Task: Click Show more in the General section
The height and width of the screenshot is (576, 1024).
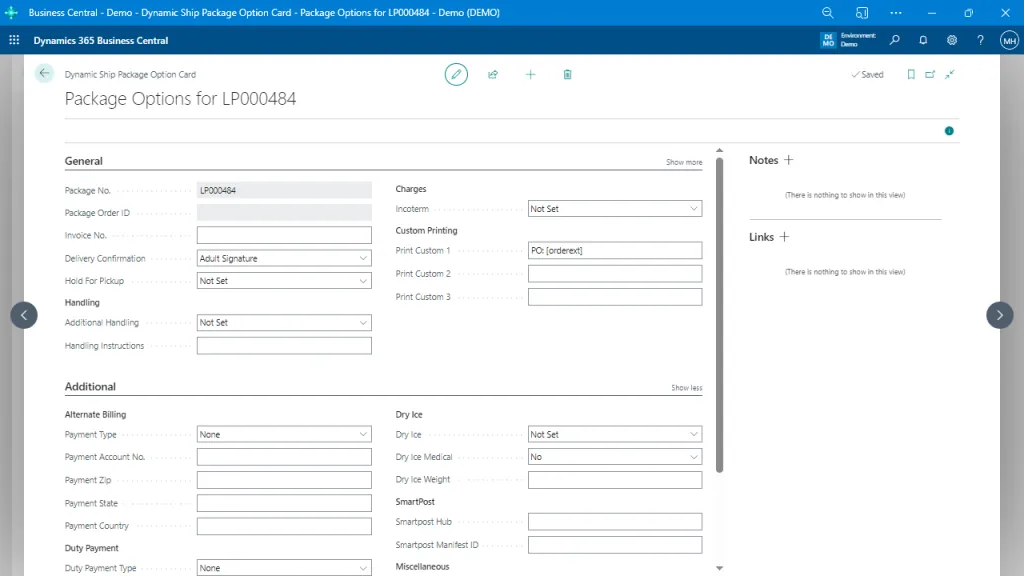Action: [683, 161]
